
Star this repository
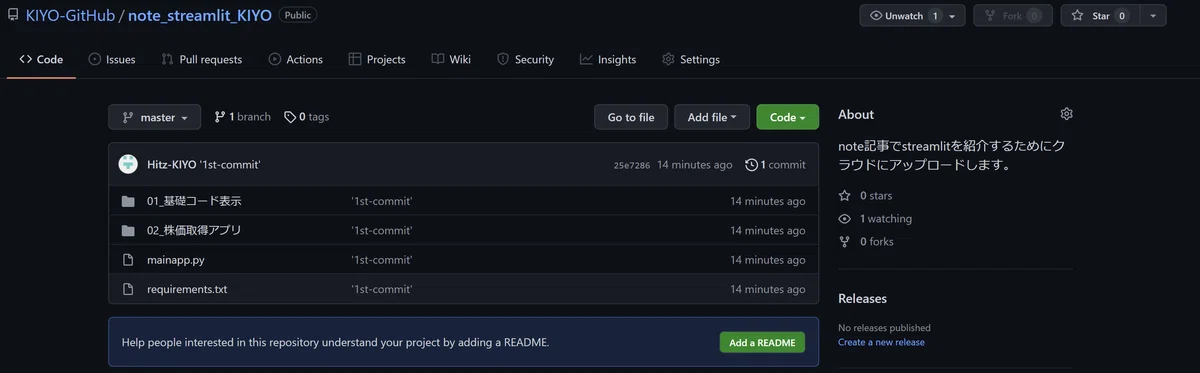1100,16
